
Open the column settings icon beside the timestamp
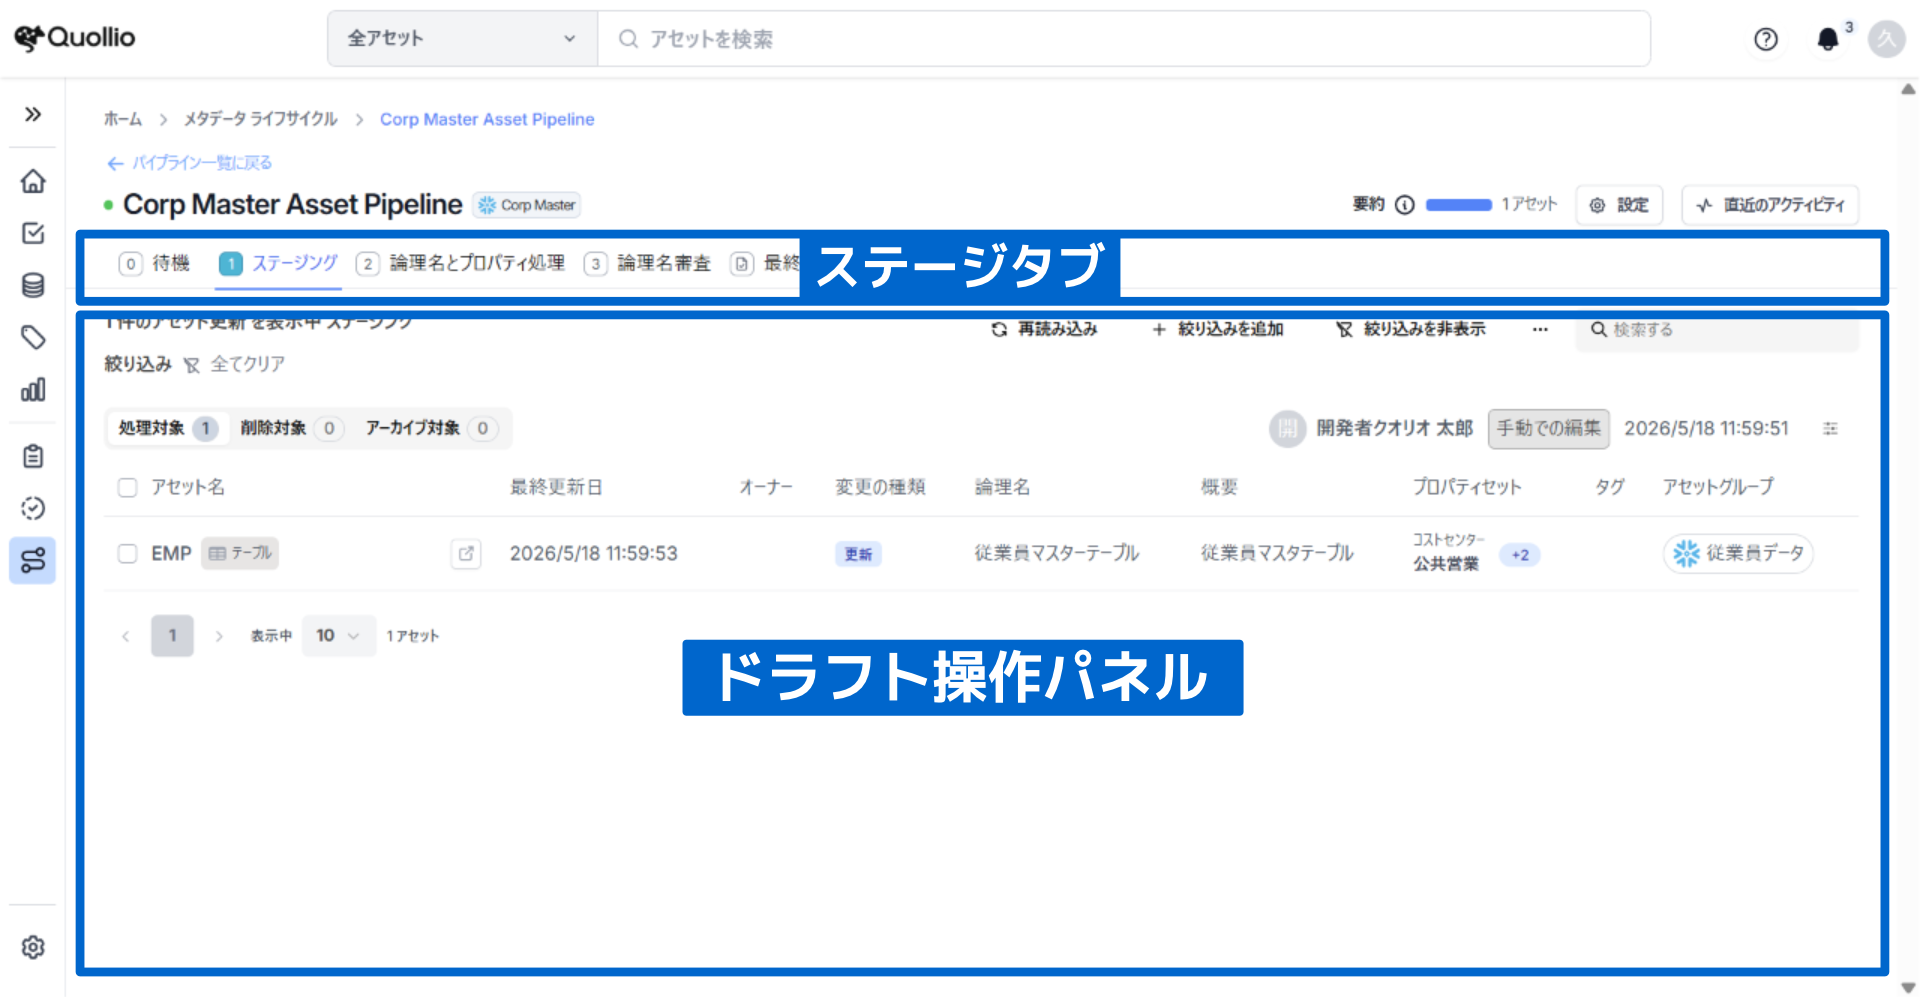1830,428
